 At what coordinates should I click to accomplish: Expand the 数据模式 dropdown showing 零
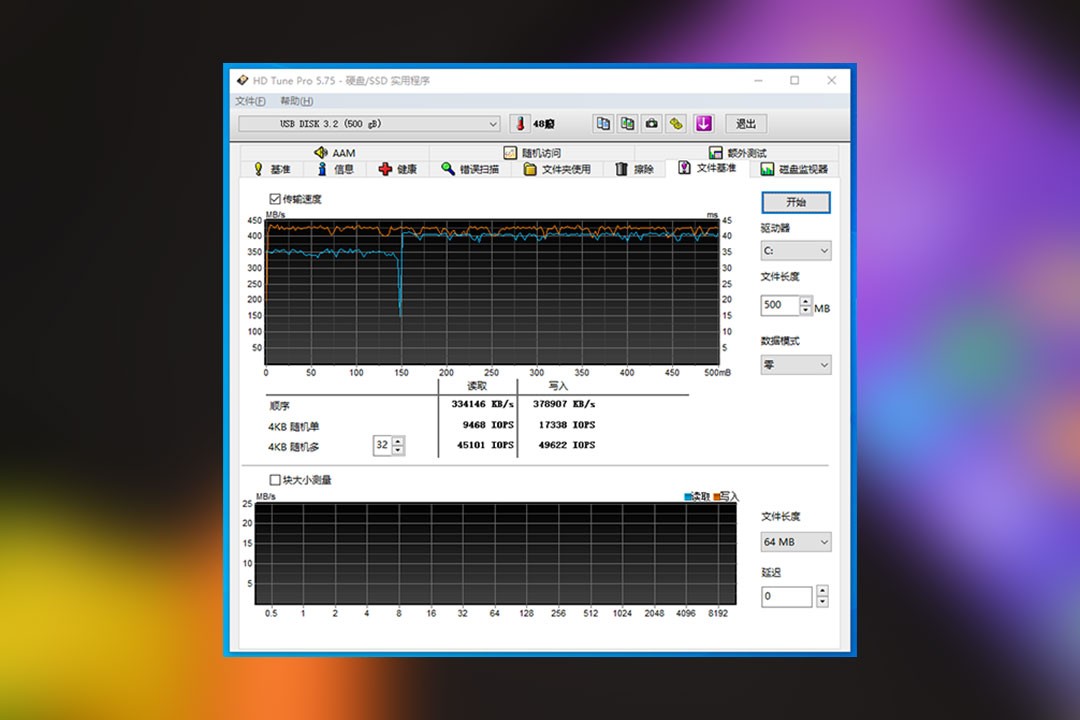pyautogui.click(x=795, y=365)
